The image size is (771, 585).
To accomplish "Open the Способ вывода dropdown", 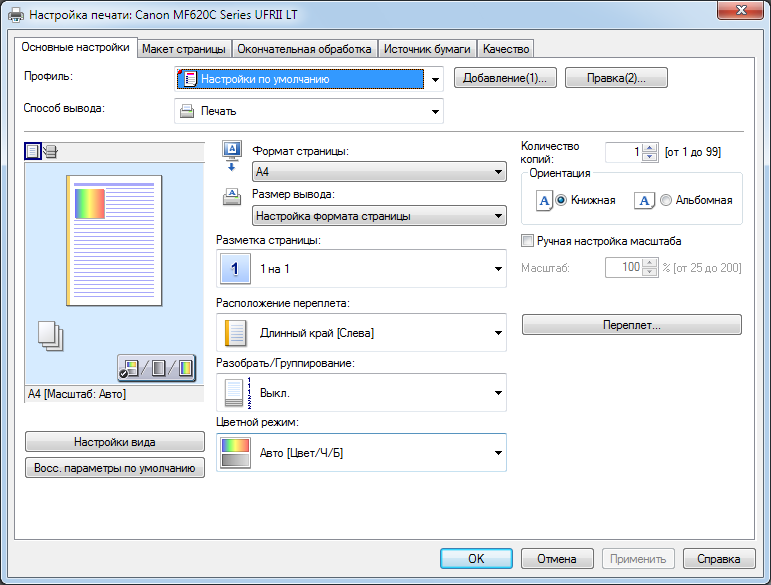I will [x=309, y=111].
